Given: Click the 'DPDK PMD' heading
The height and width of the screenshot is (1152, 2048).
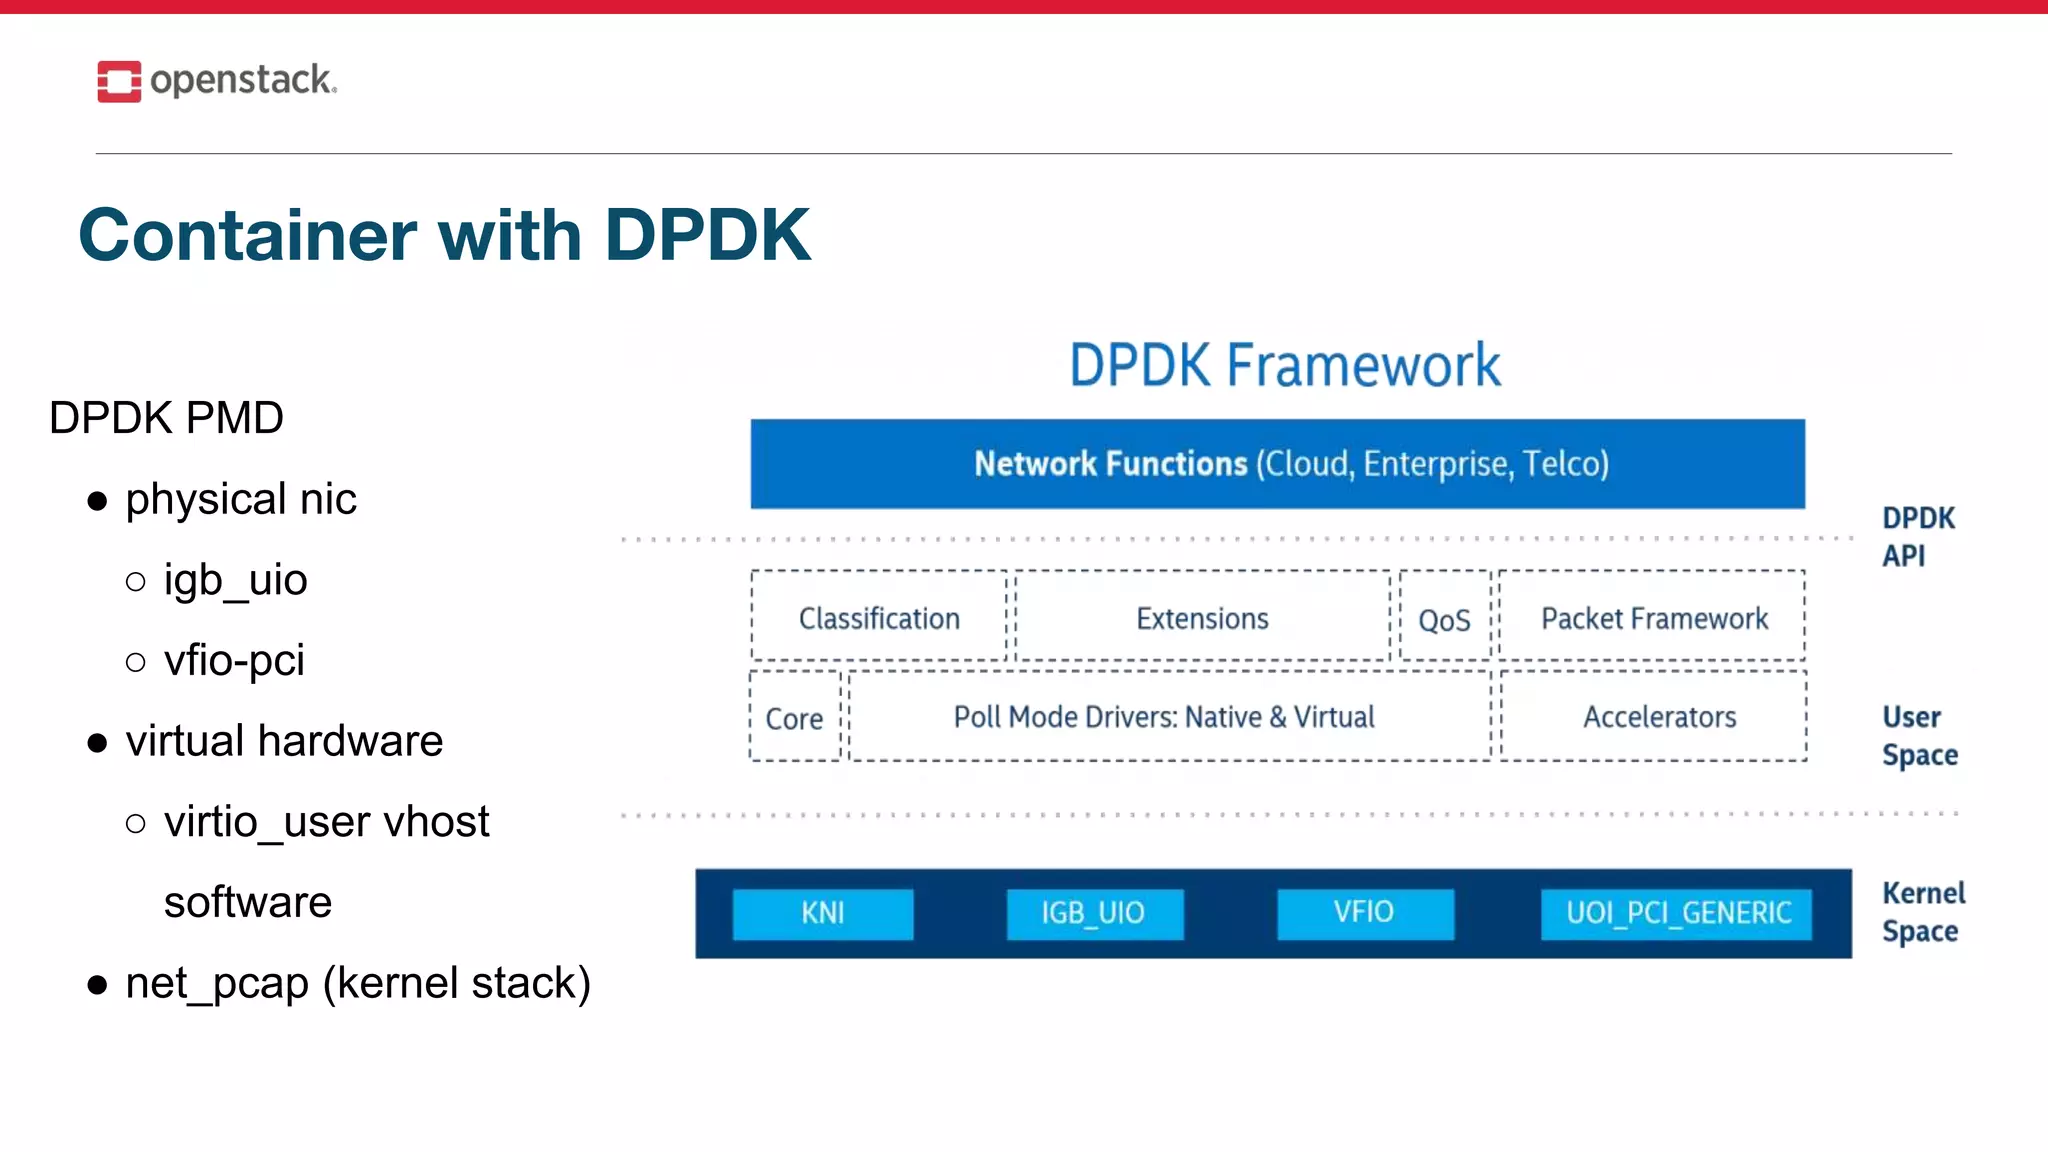Looking at the screenshot, I should click(166, 417).
